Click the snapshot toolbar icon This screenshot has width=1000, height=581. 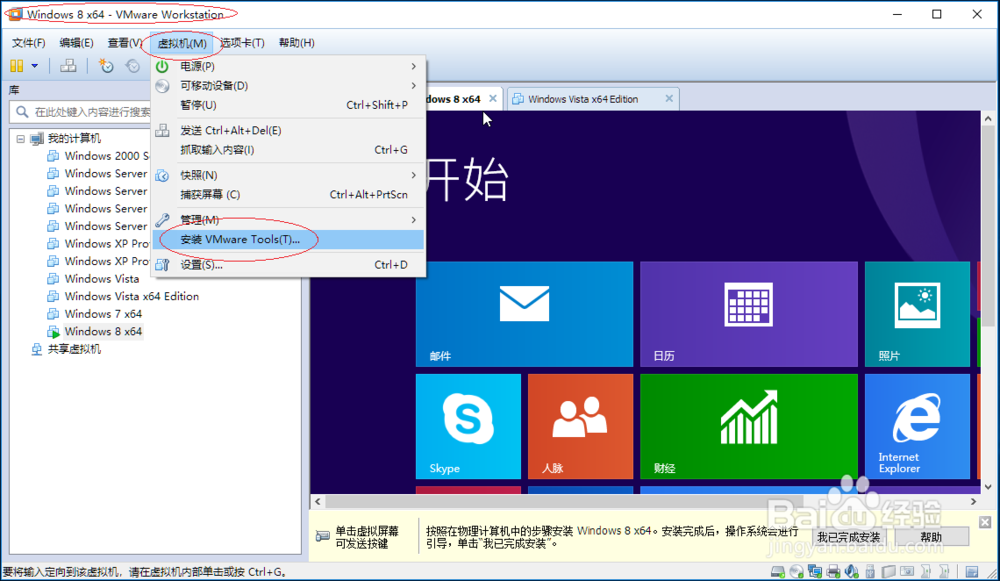click(107, 67)
